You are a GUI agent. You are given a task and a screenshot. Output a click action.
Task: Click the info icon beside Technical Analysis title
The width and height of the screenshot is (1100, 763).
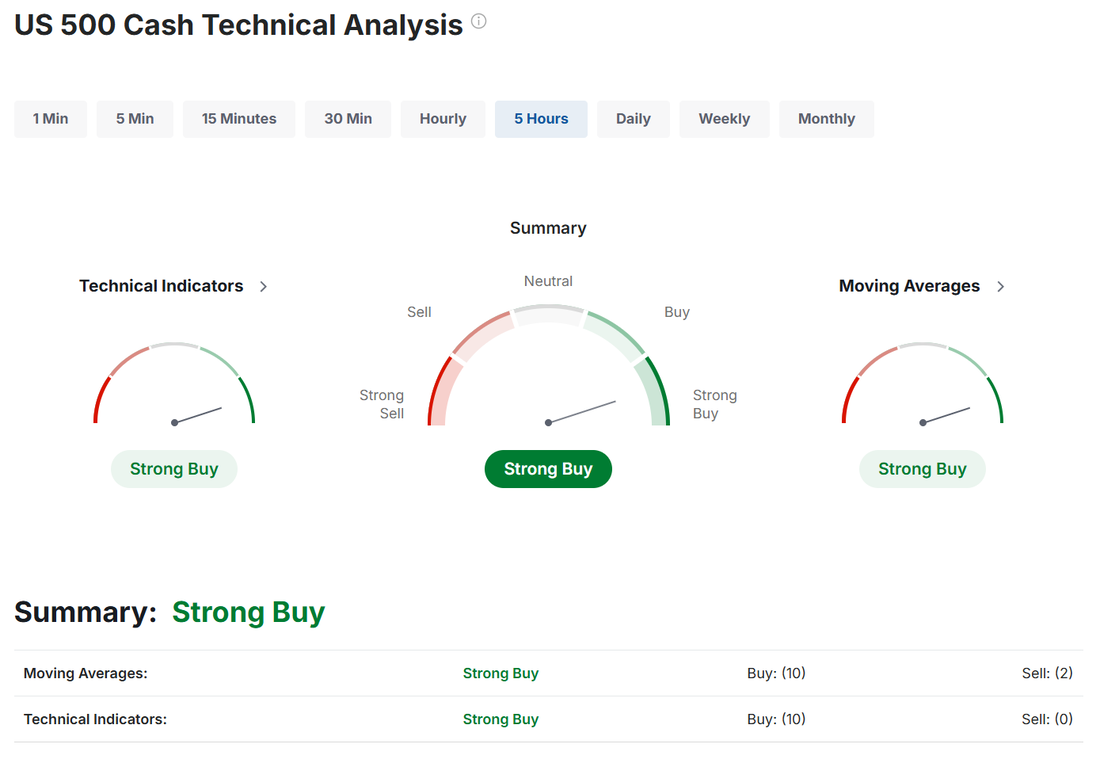click(x=478, y=21)
